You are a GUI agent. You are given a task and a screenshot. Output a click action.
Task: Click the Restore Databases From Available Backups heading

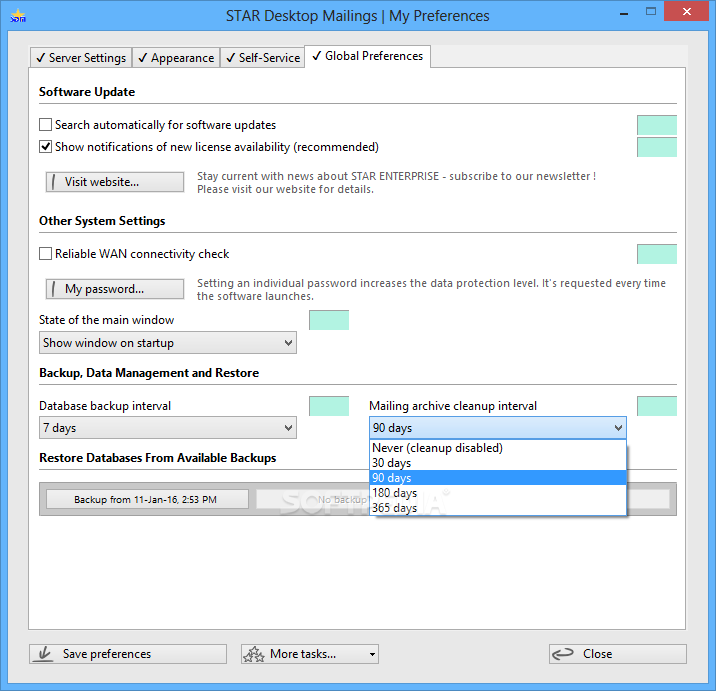(x=158, y=458)
